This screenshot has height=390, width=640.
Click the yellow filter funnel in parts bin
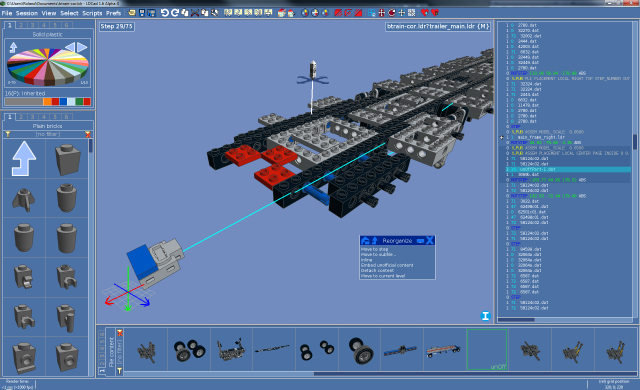pos(8,134)
